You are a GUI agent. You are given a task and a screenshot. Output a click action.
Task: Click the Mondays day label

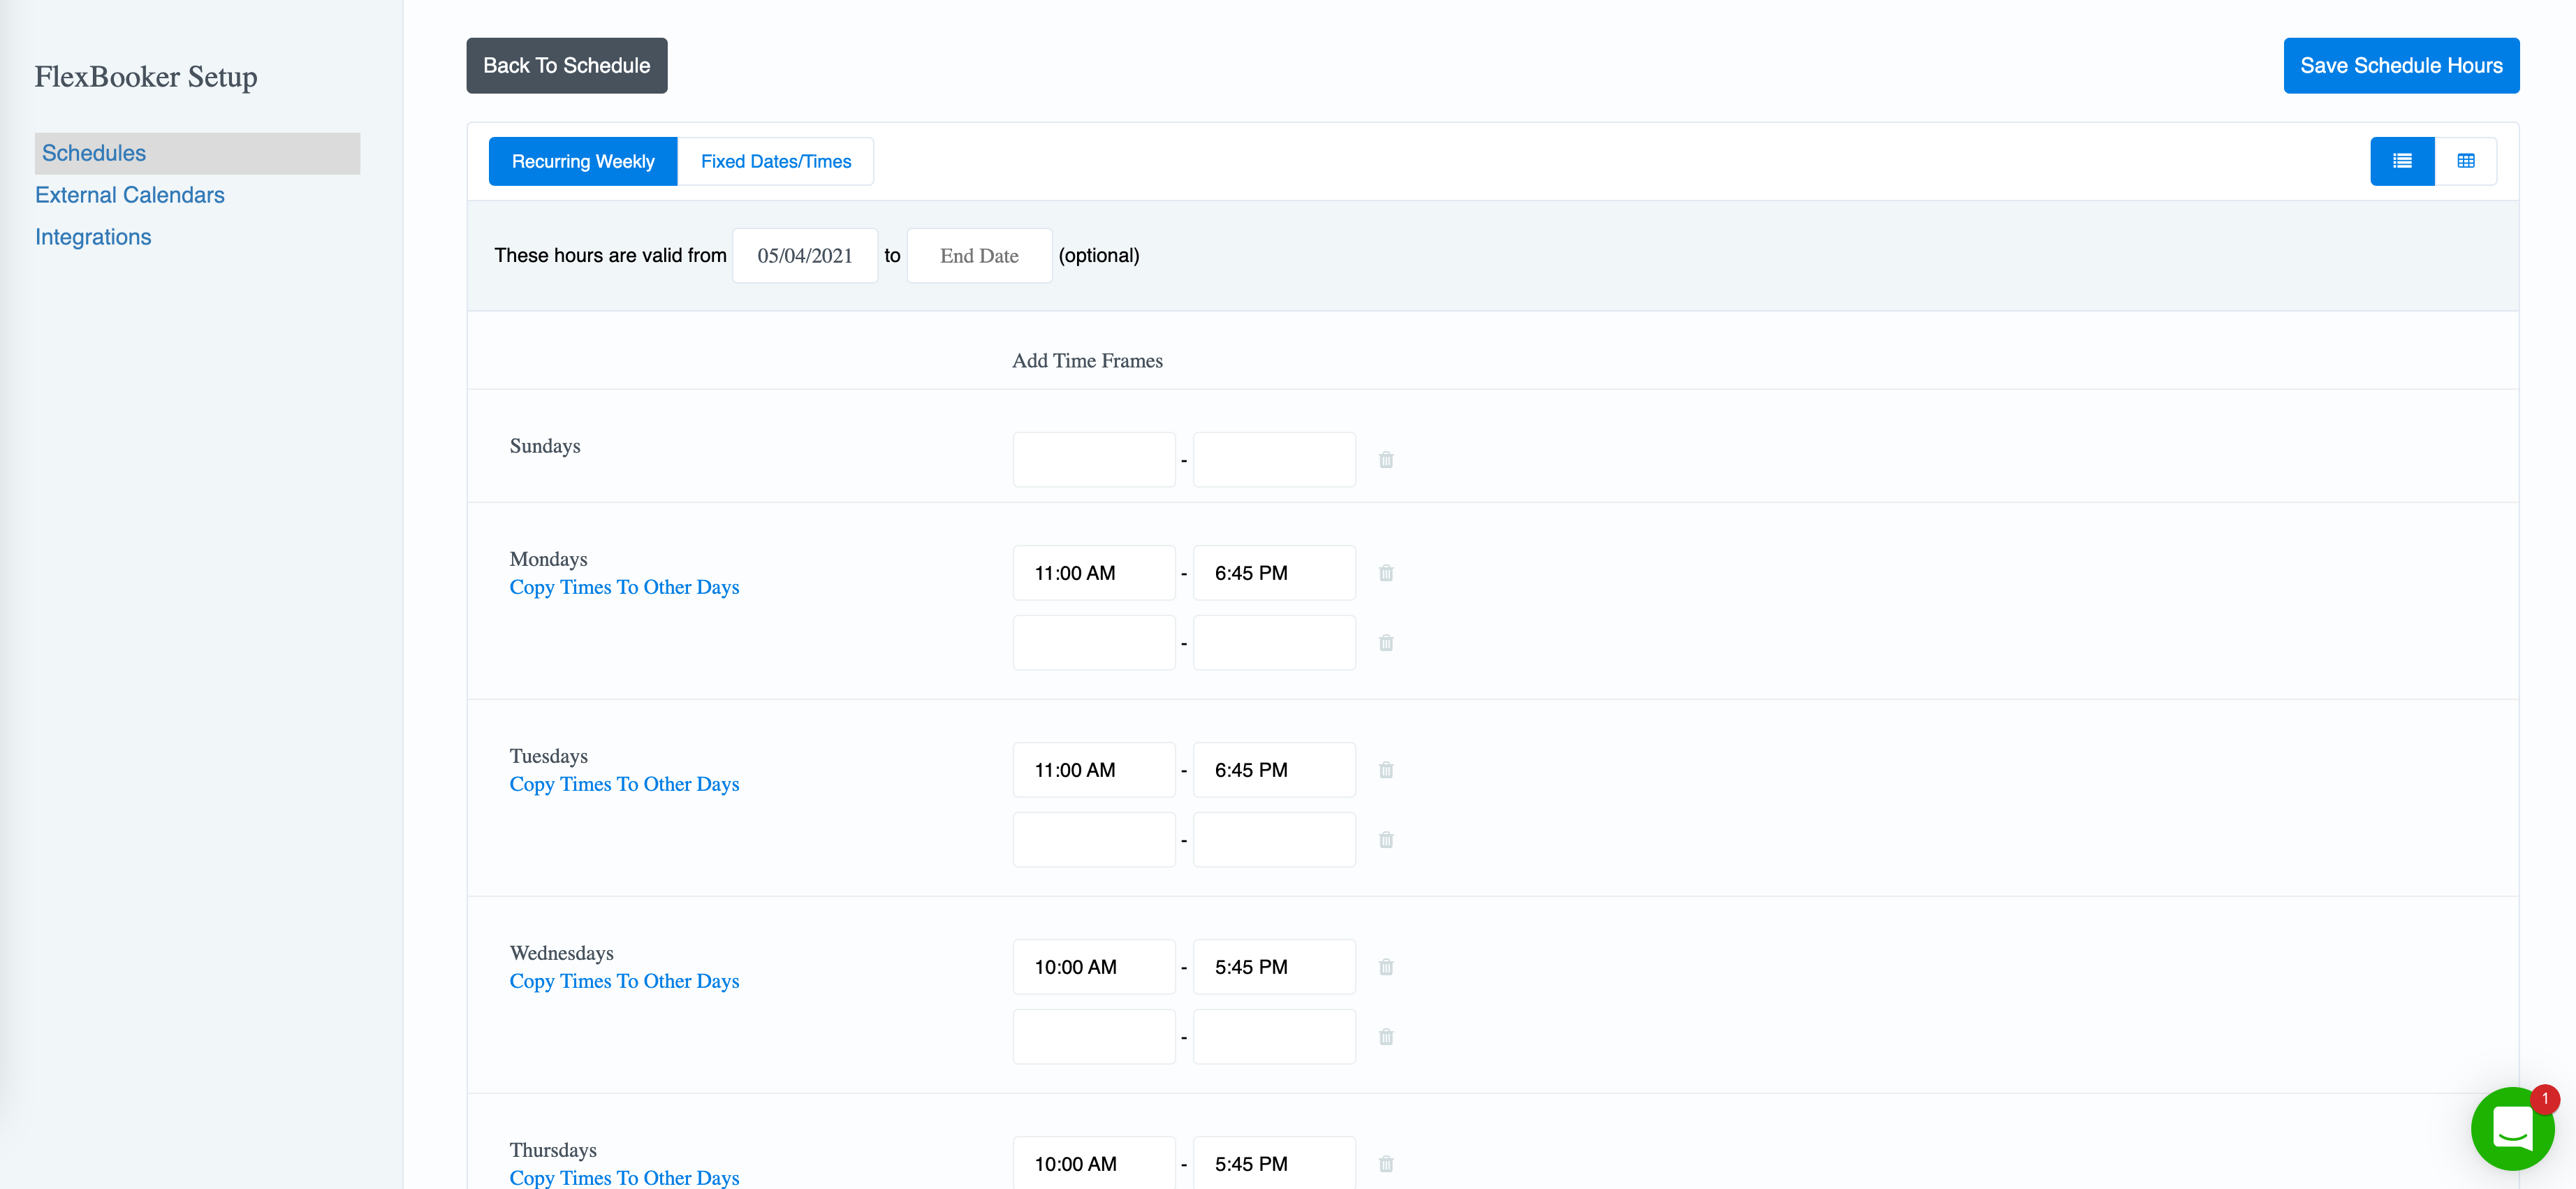(x=549, y=559)
